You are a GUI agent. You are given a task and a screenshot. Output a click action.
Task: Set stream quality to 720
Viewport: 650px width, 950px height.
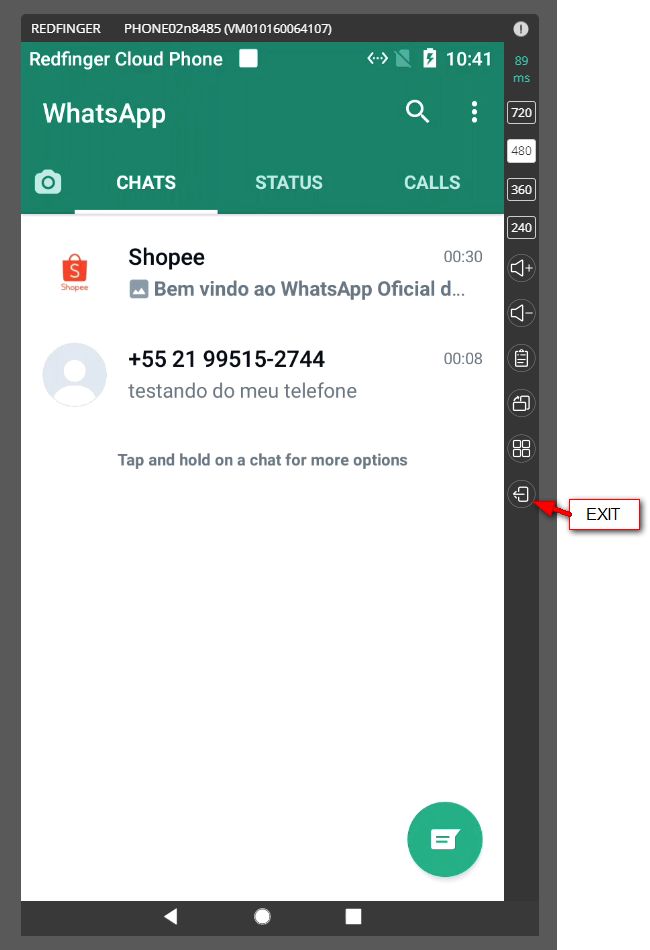(521, 113)
